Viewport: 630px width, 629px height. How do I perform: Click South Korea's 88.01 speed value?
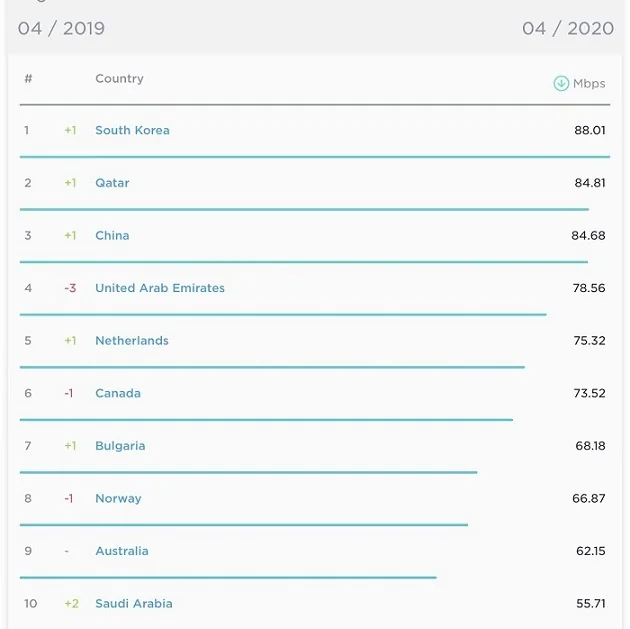coord(590,130)
